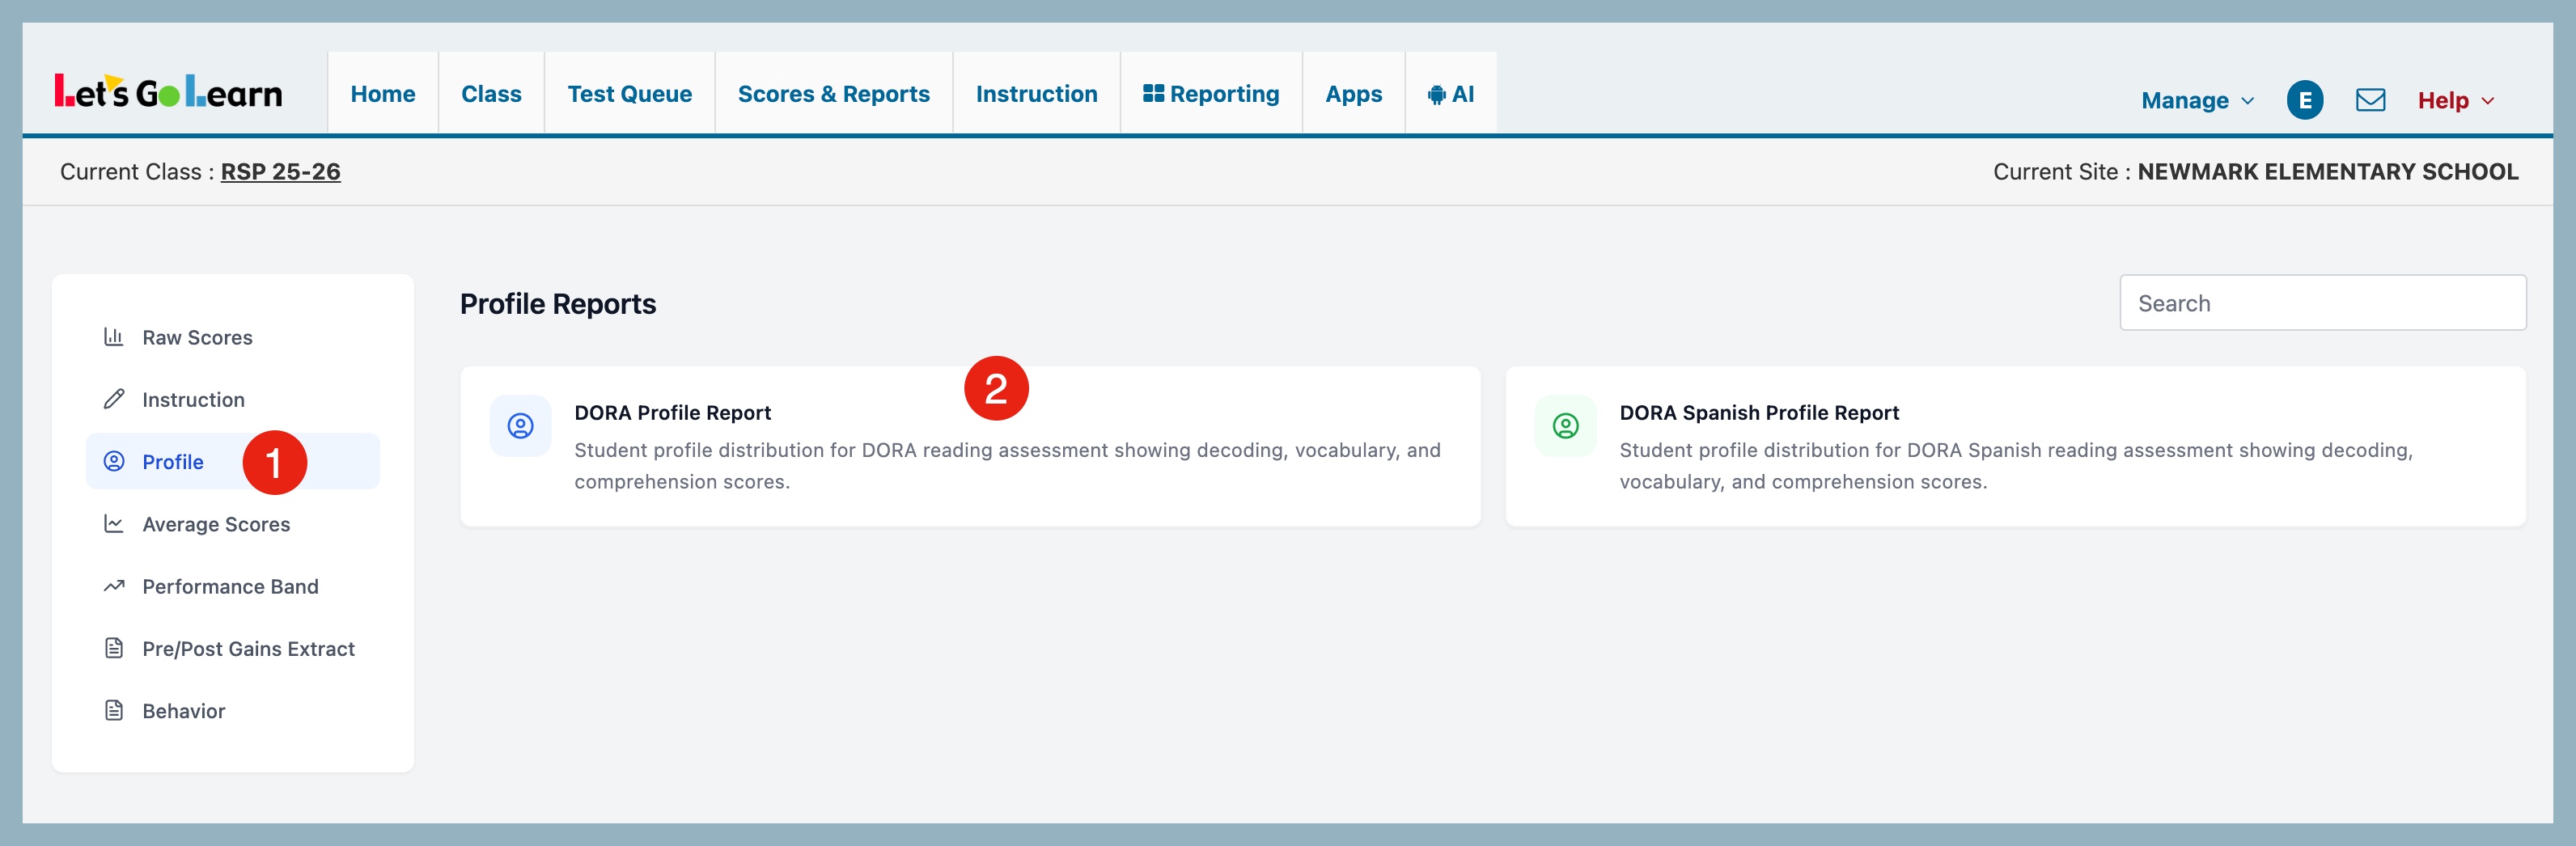The width and height of the screenshot is (2576, 846).
Task: Select Pre/Post Gains Extract in sidebar
Action: pos(248,648)
